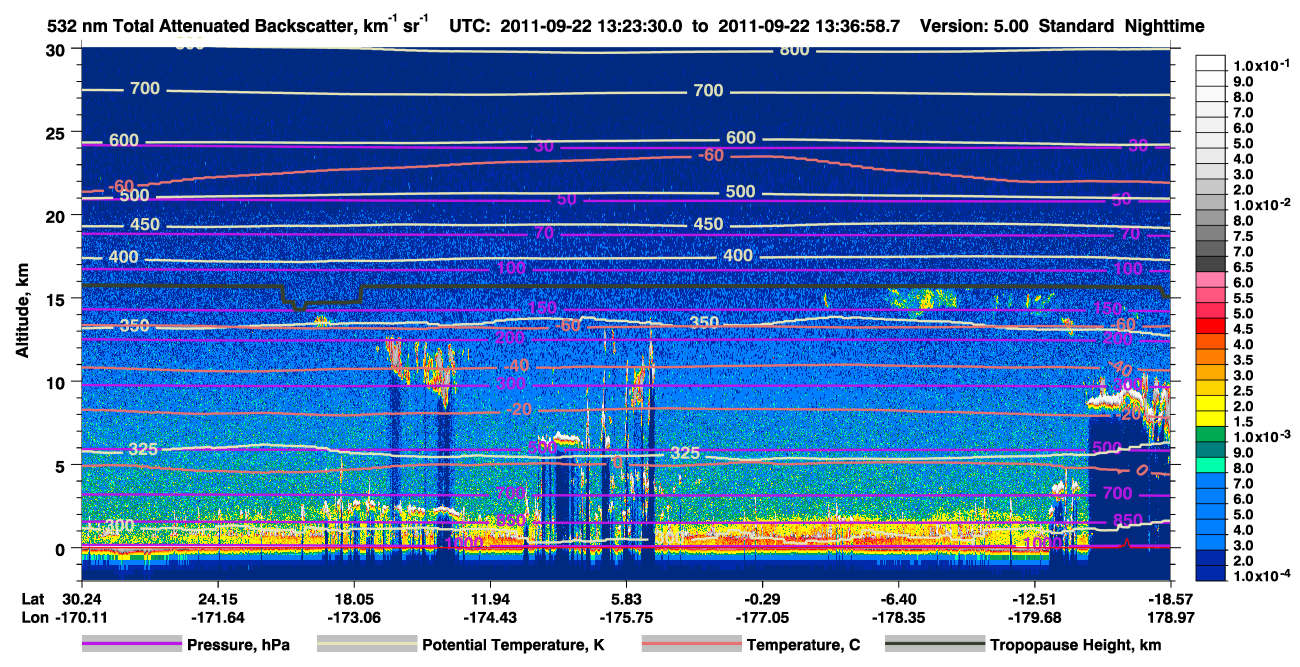Screen dimensions: 1300x667
Task: Click the altitude axis tick label 10
Action: point(58,382)
